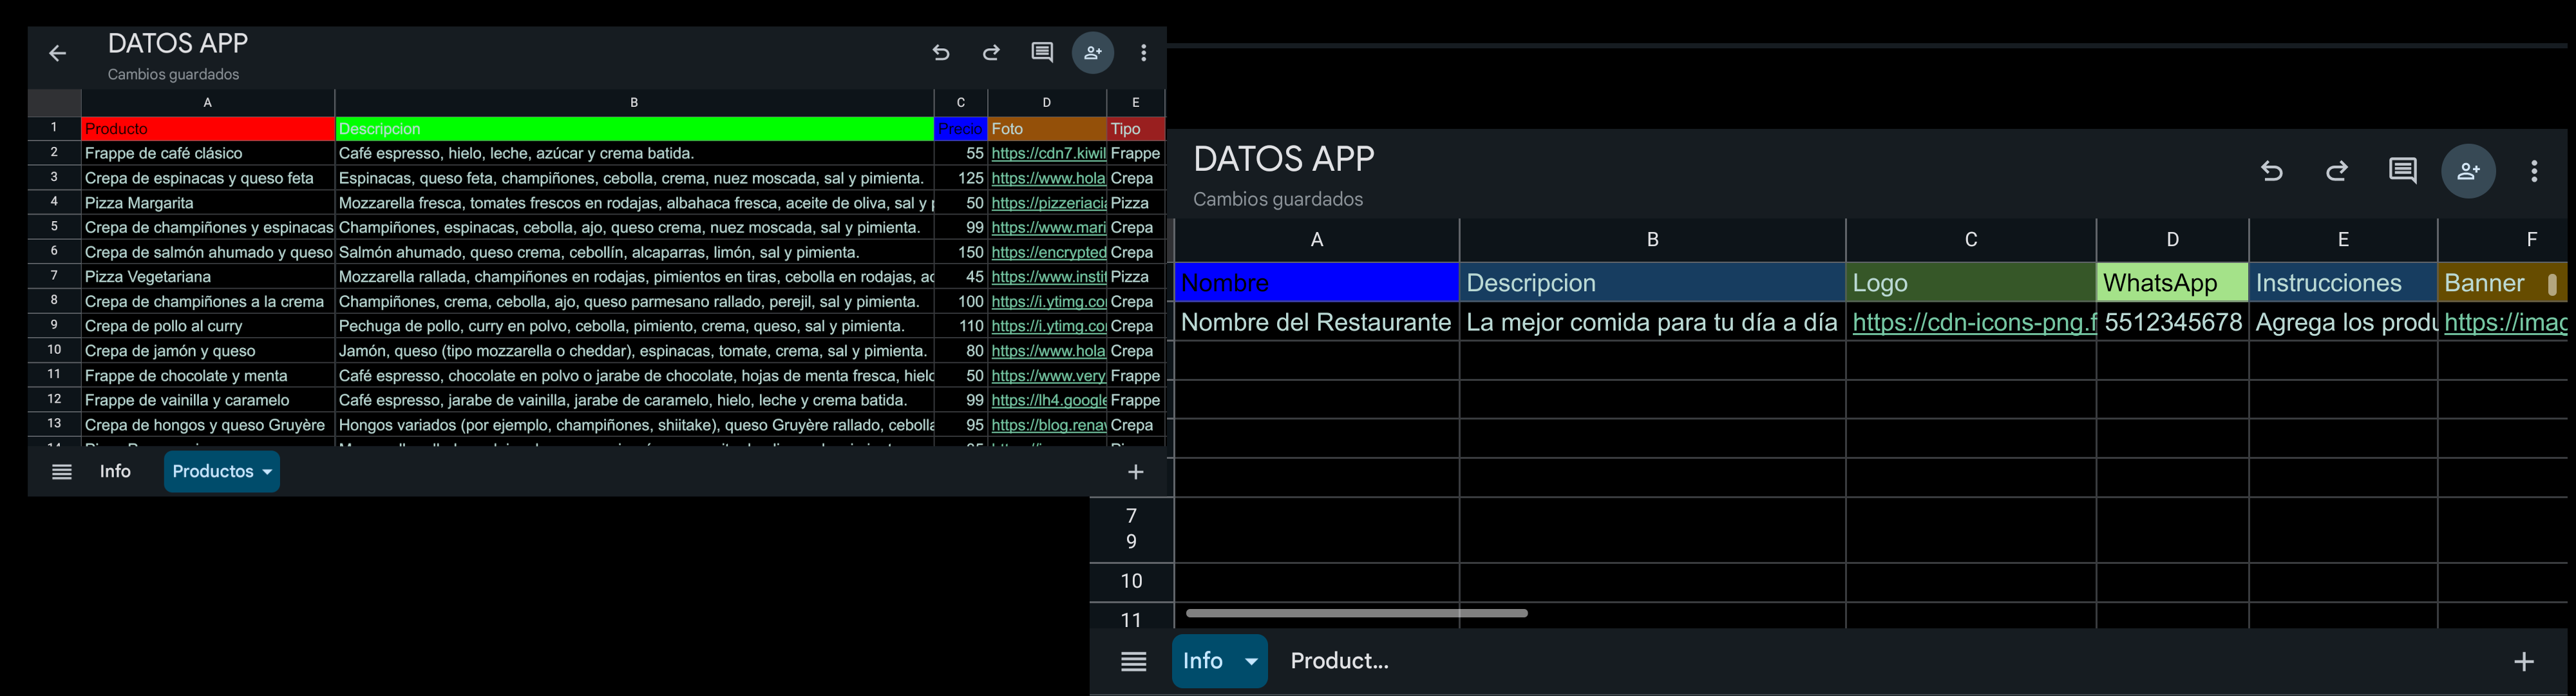Open all-sheets list in right window
This screenshot has height=696, width=2576.
tap(1134, 661)
